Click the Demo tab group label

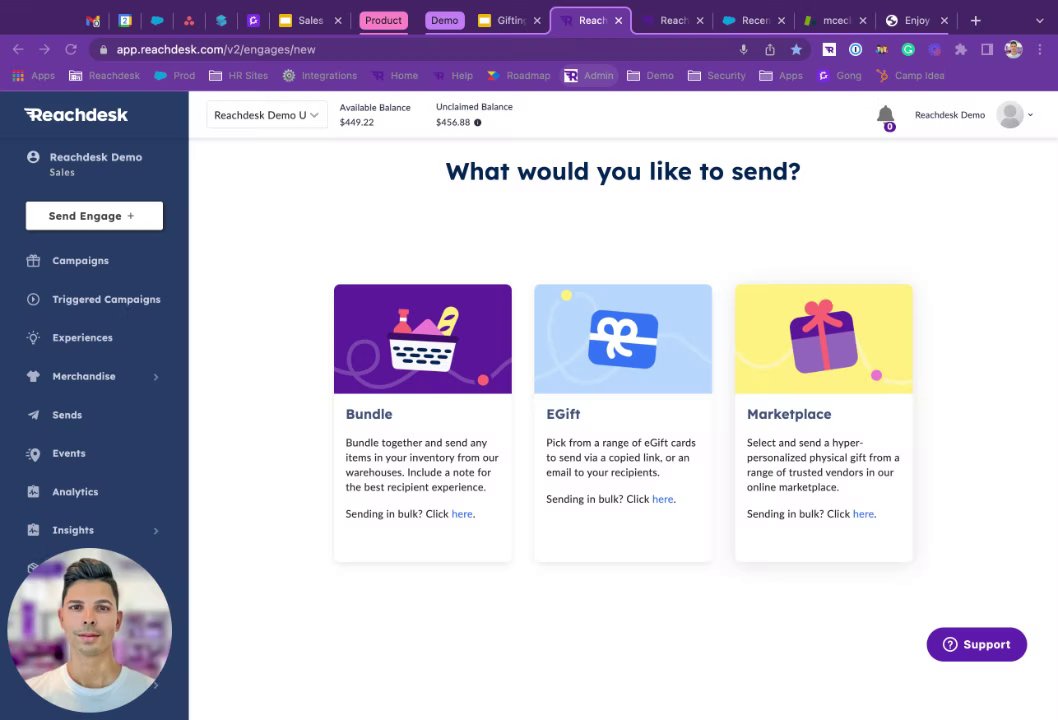click(445, 21)
